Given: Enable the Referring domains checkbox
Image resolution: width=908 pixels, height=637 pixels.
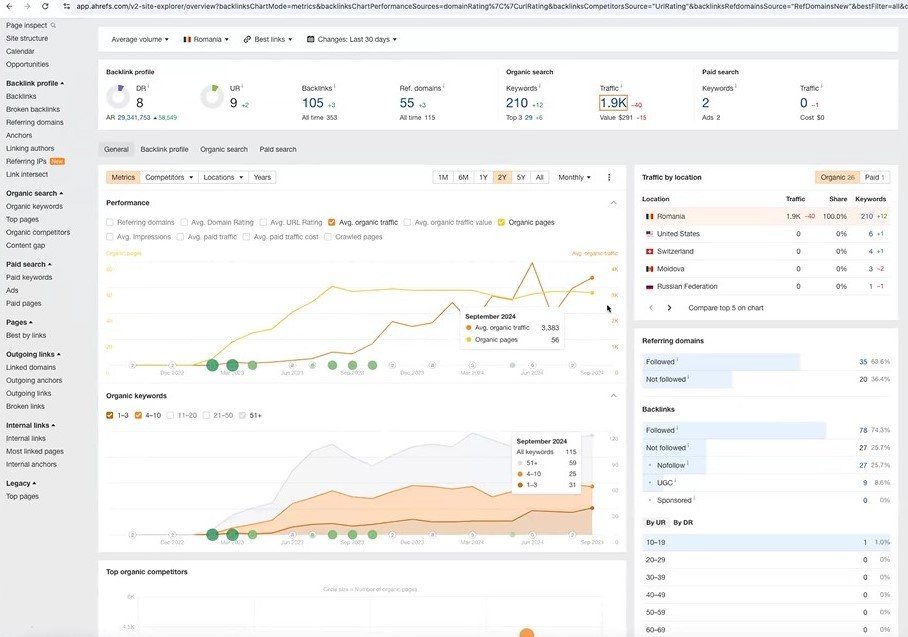Looking at the screenshot, I should (110, 222).
